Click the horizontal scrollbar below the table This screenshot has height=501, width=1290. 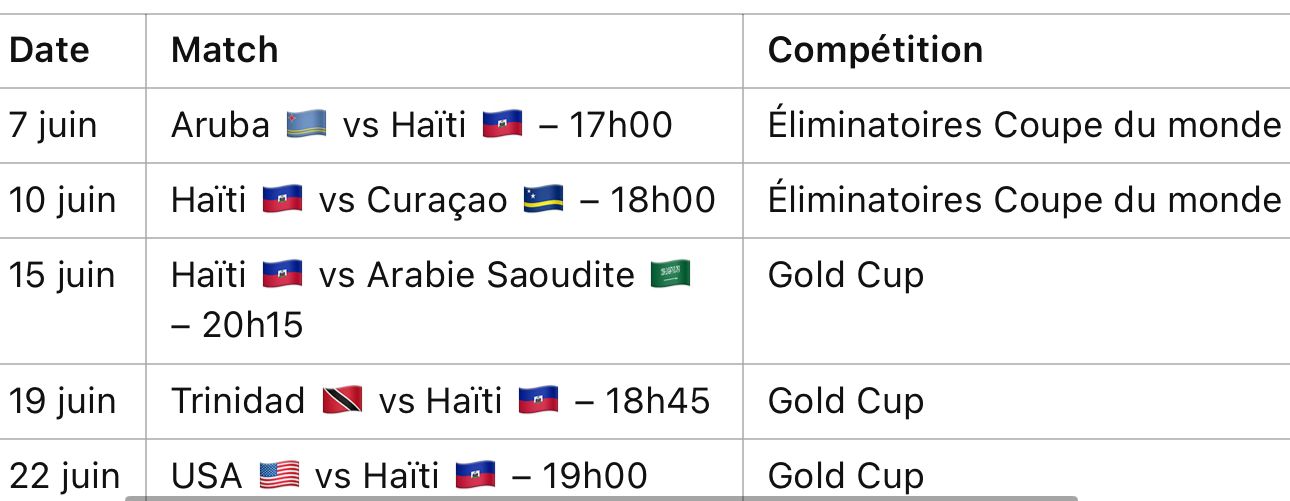[600, 496]
